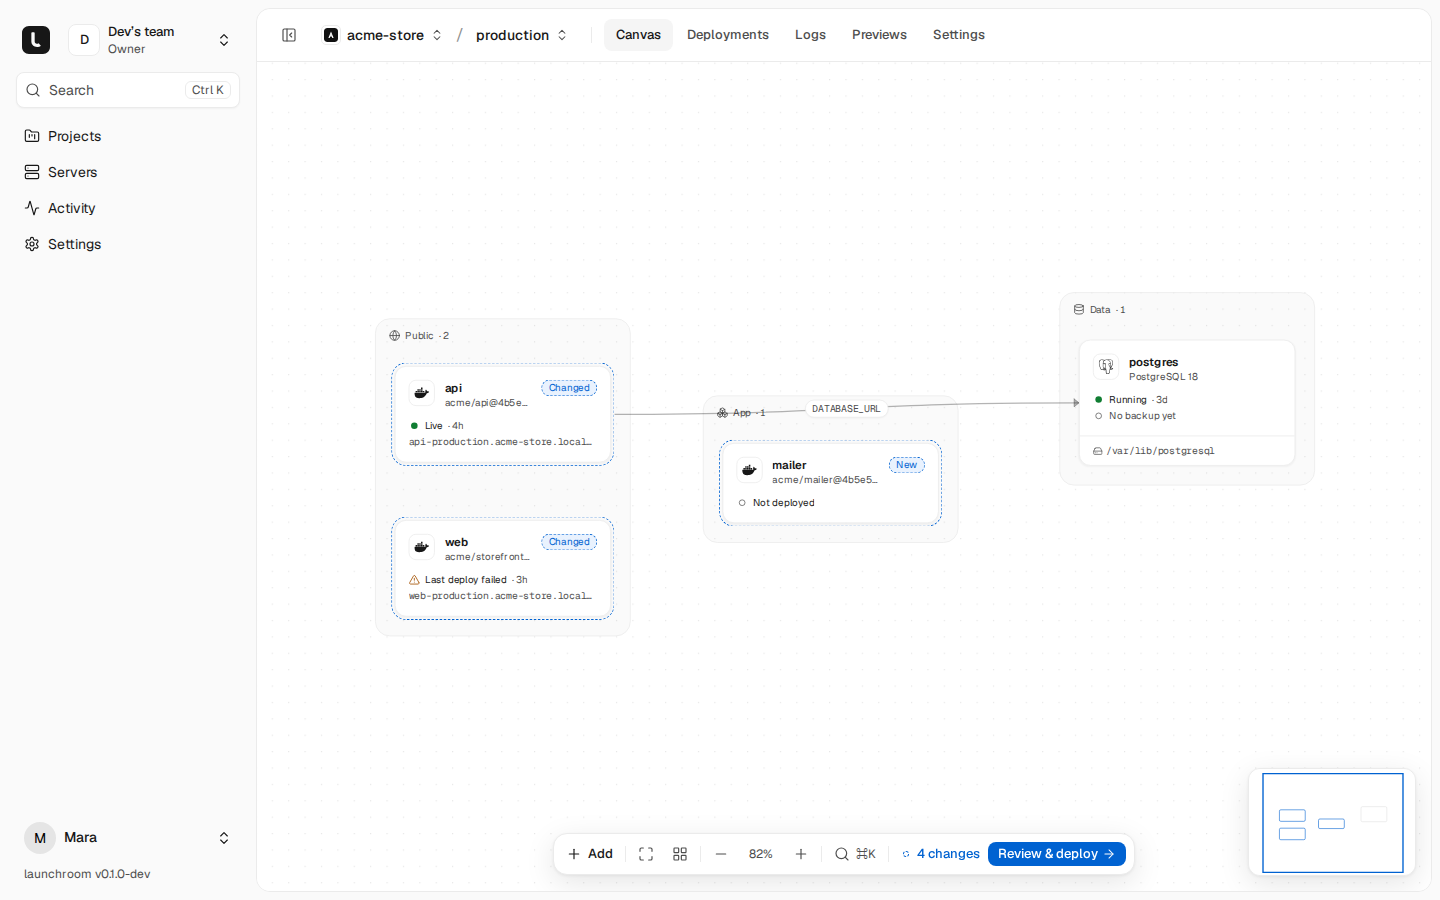This screenshot has width=1440, height=900.
Task: Open canvas search magnifier ⌘K
Action: point(855,854)
